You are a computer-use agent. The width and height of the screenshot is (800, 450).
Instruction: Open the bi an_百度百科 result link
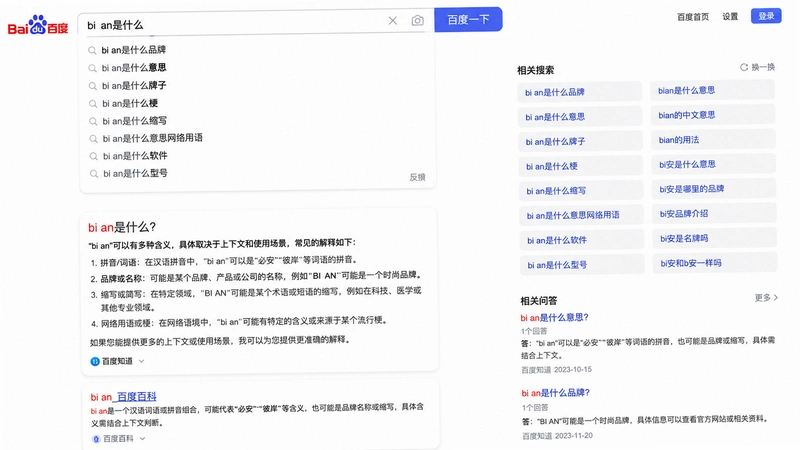[123, 396]
